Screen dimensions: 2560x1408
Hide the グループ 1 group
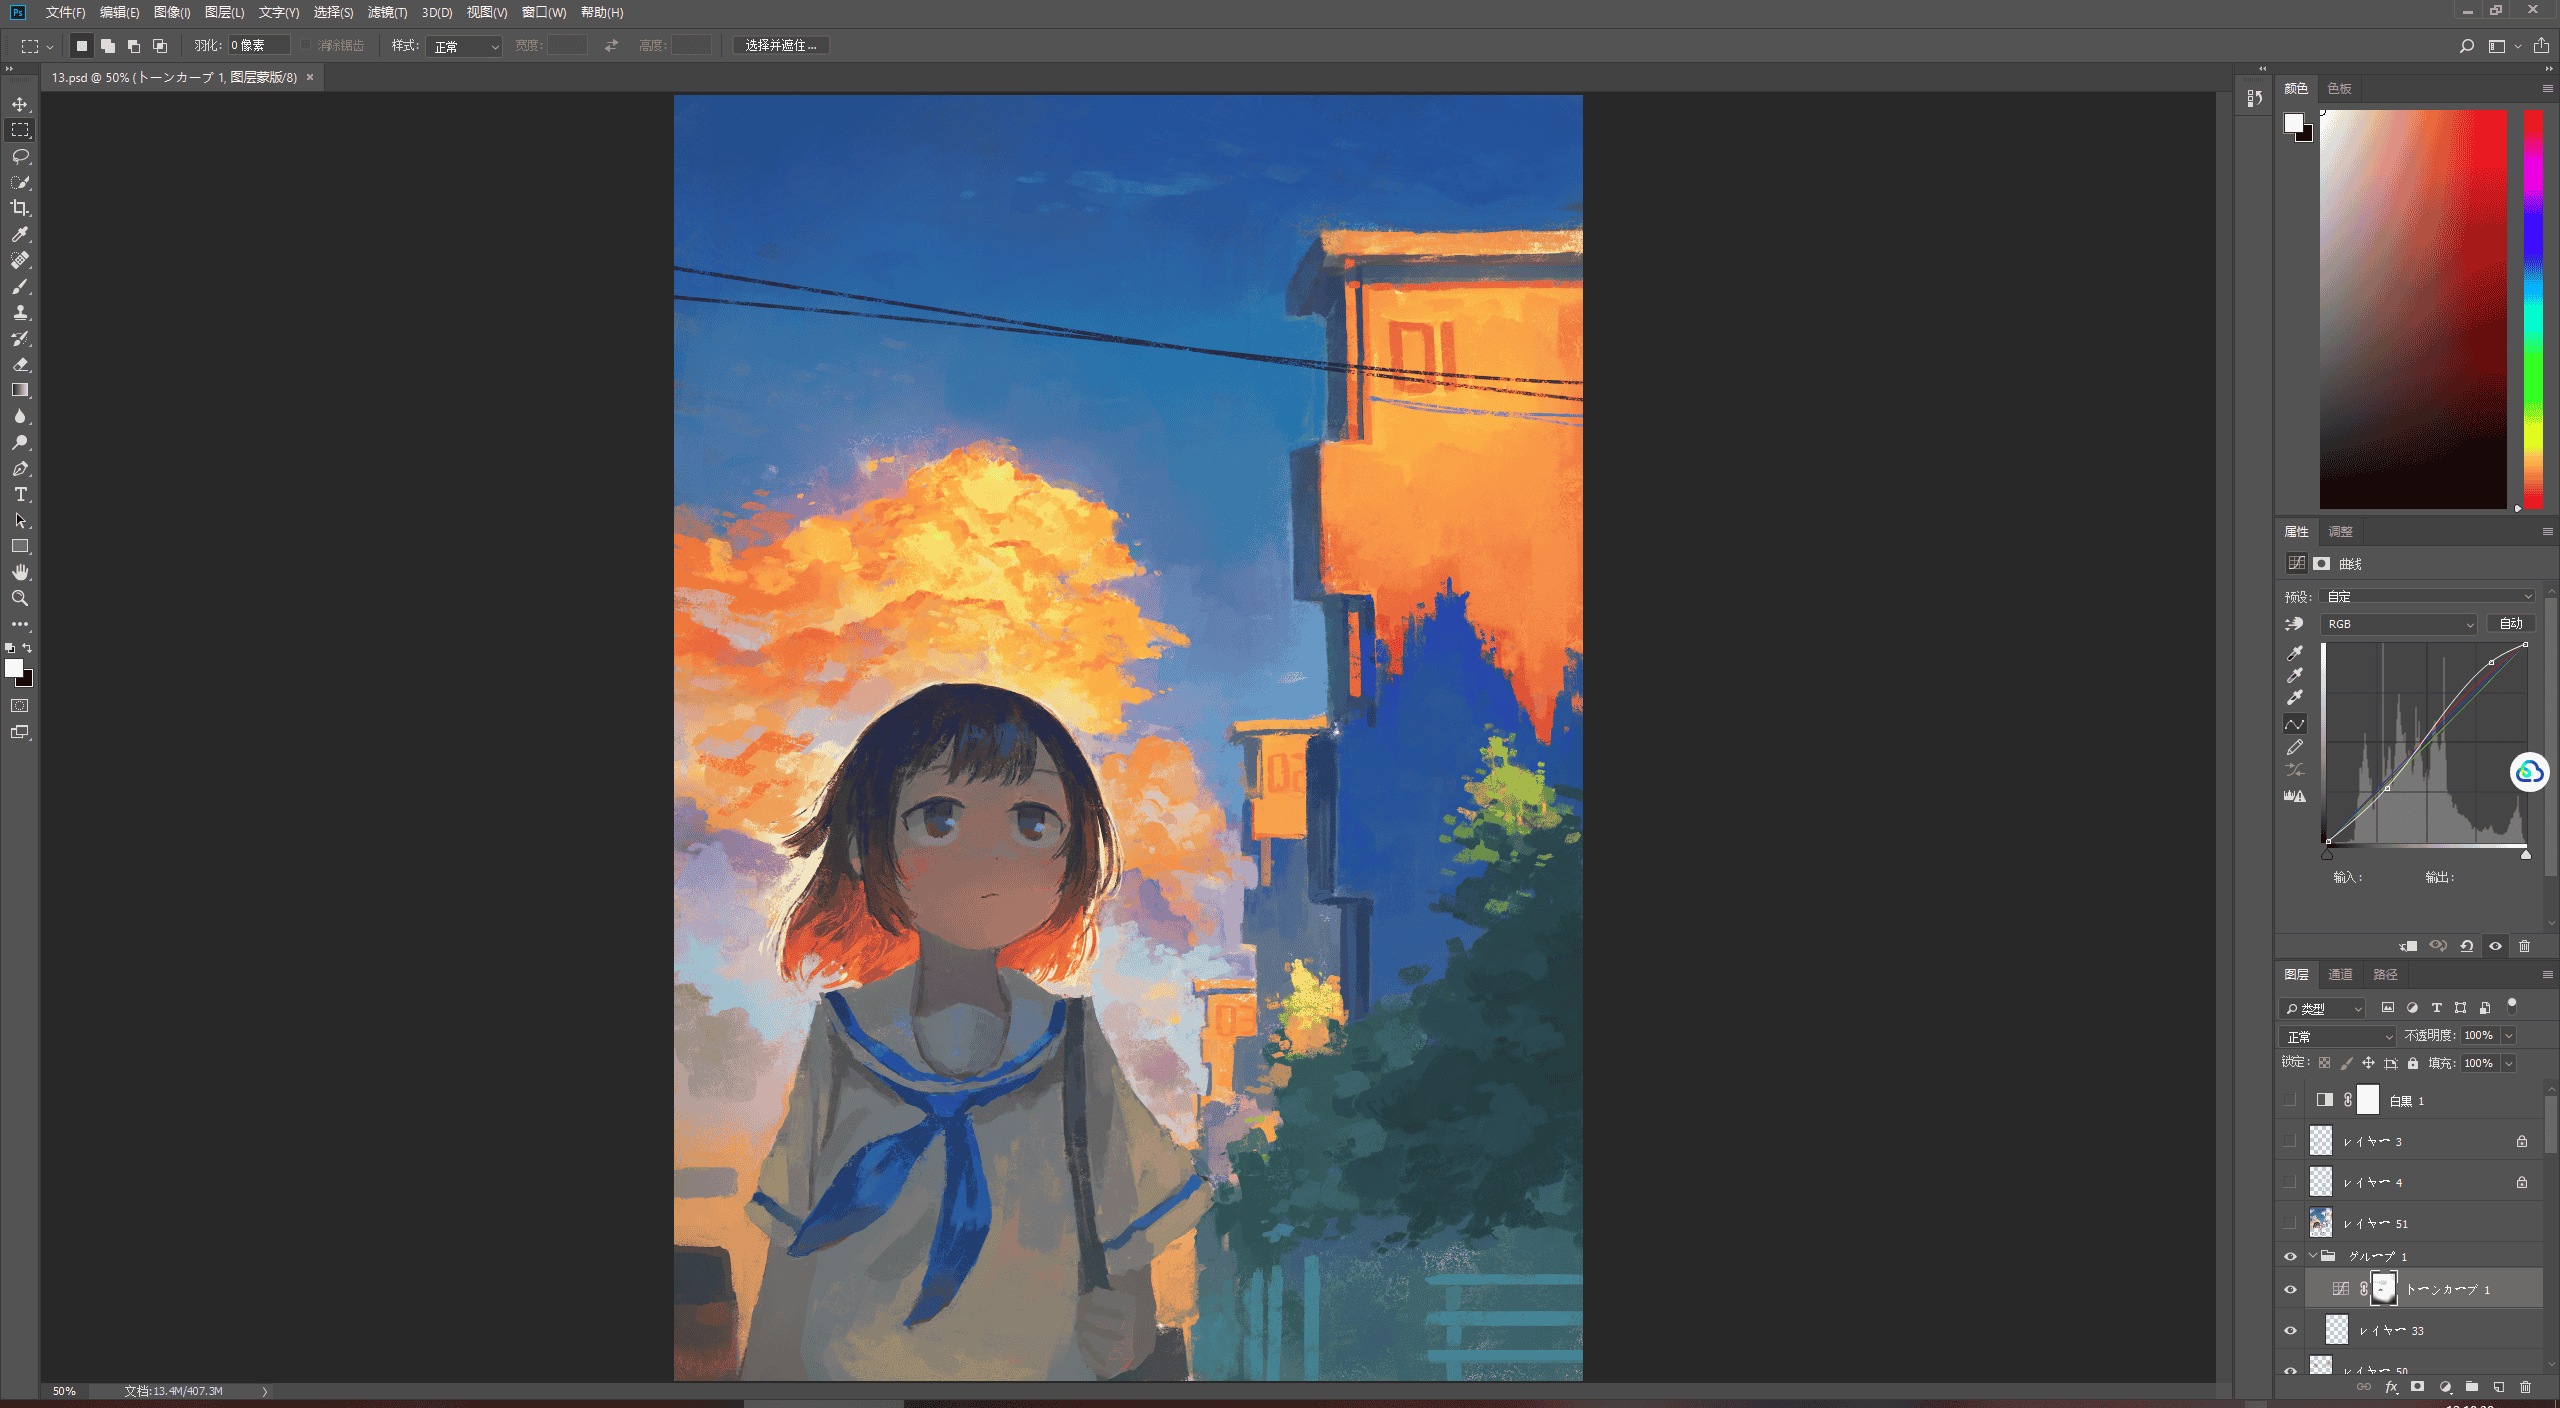tap(2290, 1256)
